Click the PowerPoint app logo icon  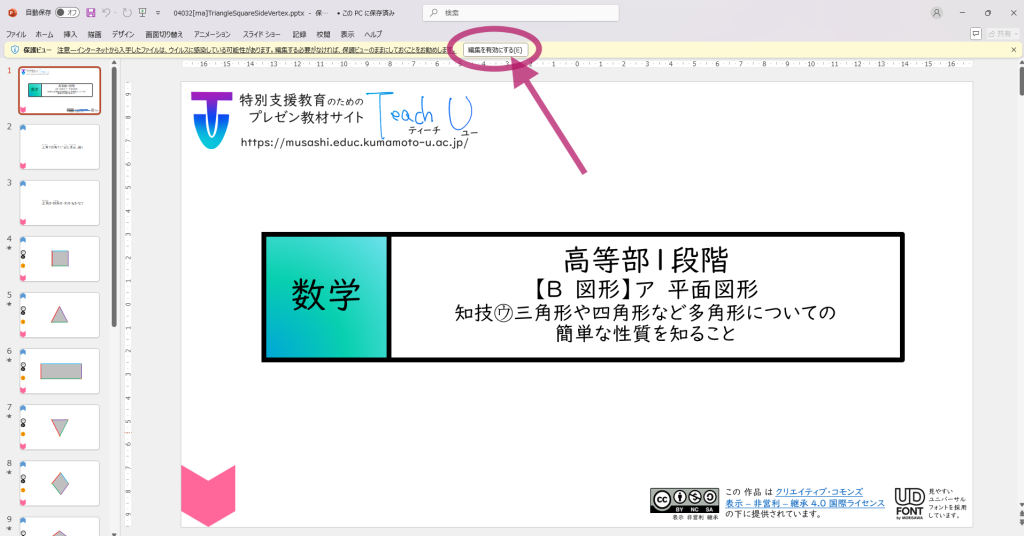[12, 13]
